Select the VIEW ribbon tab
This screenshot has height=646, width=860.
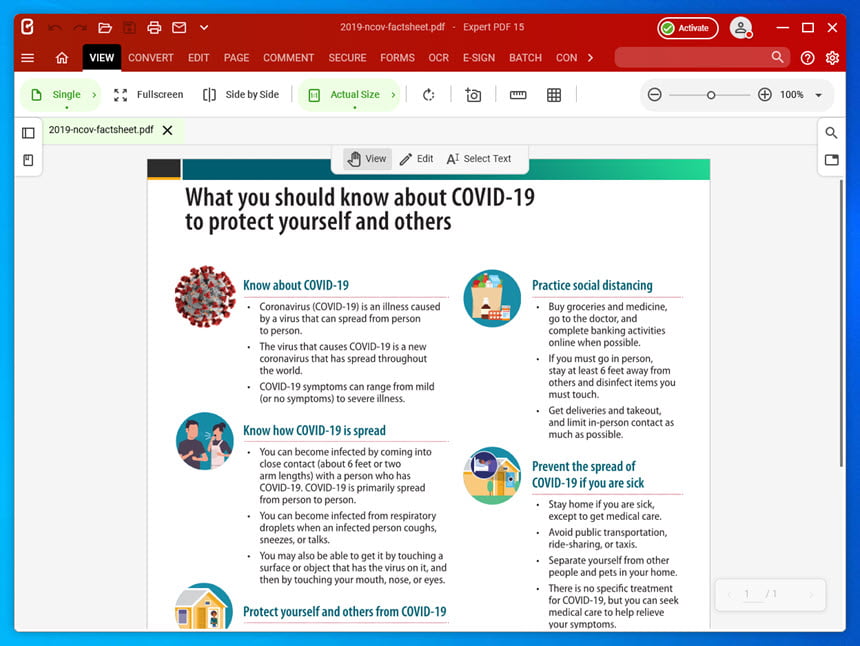[101, 58]
